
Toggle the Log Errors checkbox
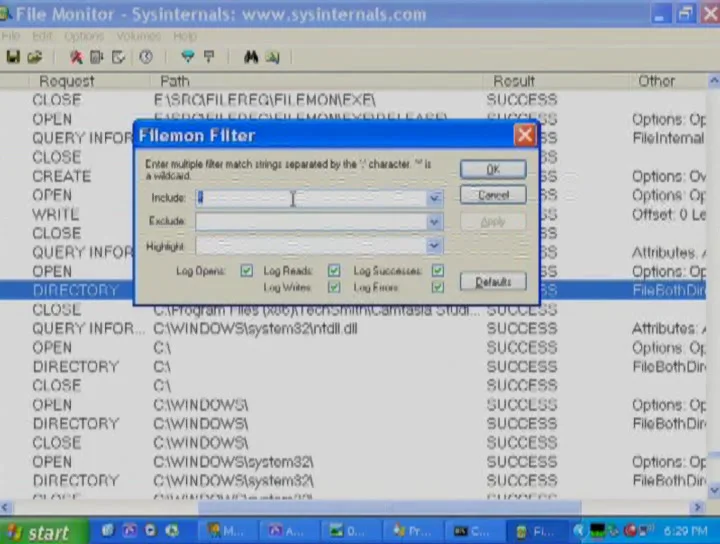pos(438,287)
